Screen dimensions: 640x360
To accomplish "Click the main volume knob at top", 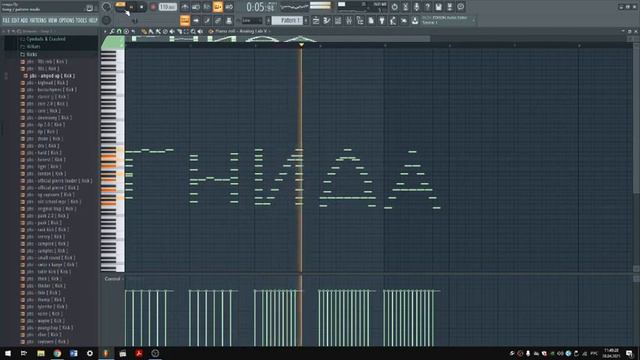I will click(x=107, y=7).
